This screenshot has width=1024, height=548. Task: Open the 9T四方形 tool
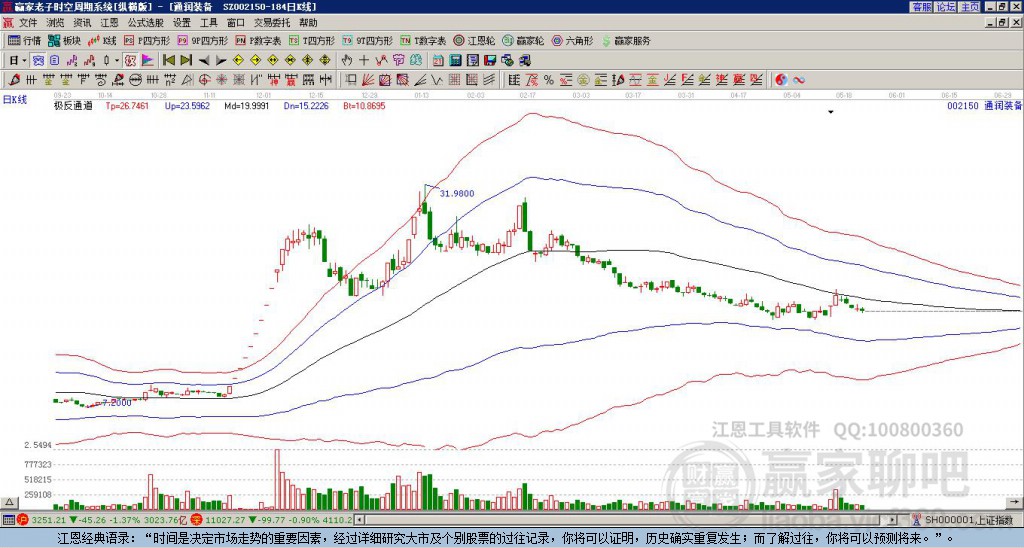[367, 40]
